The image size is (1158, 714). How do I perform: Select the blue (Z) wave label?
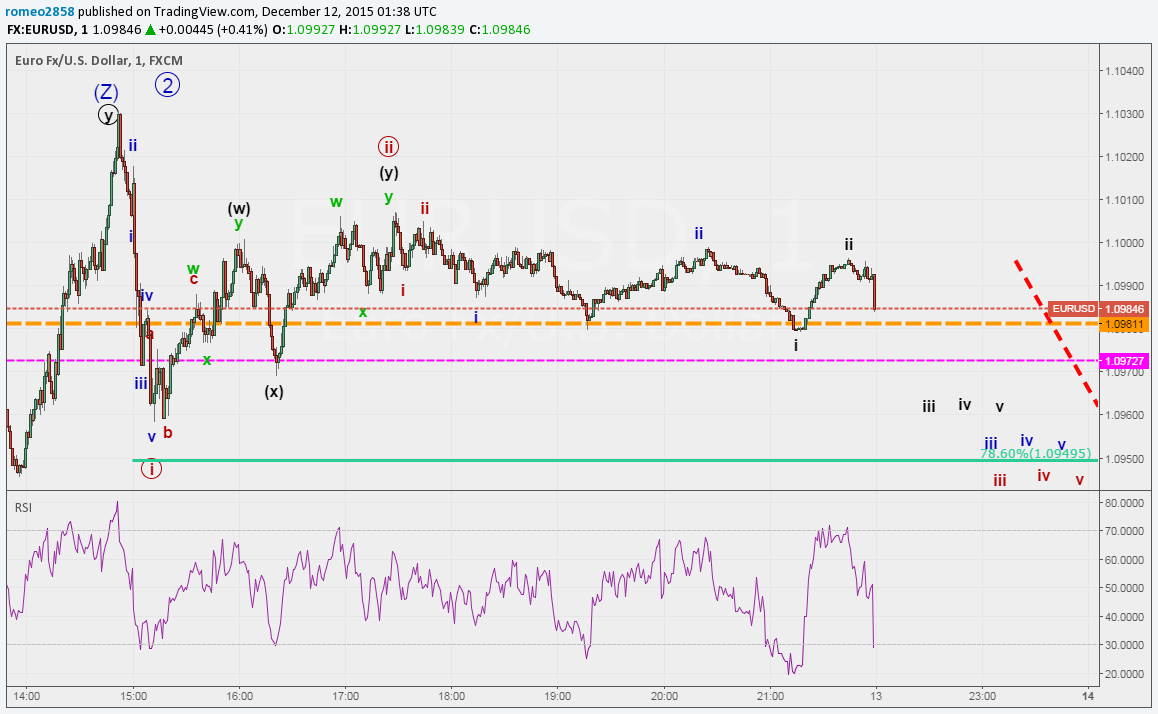[106, 92]
